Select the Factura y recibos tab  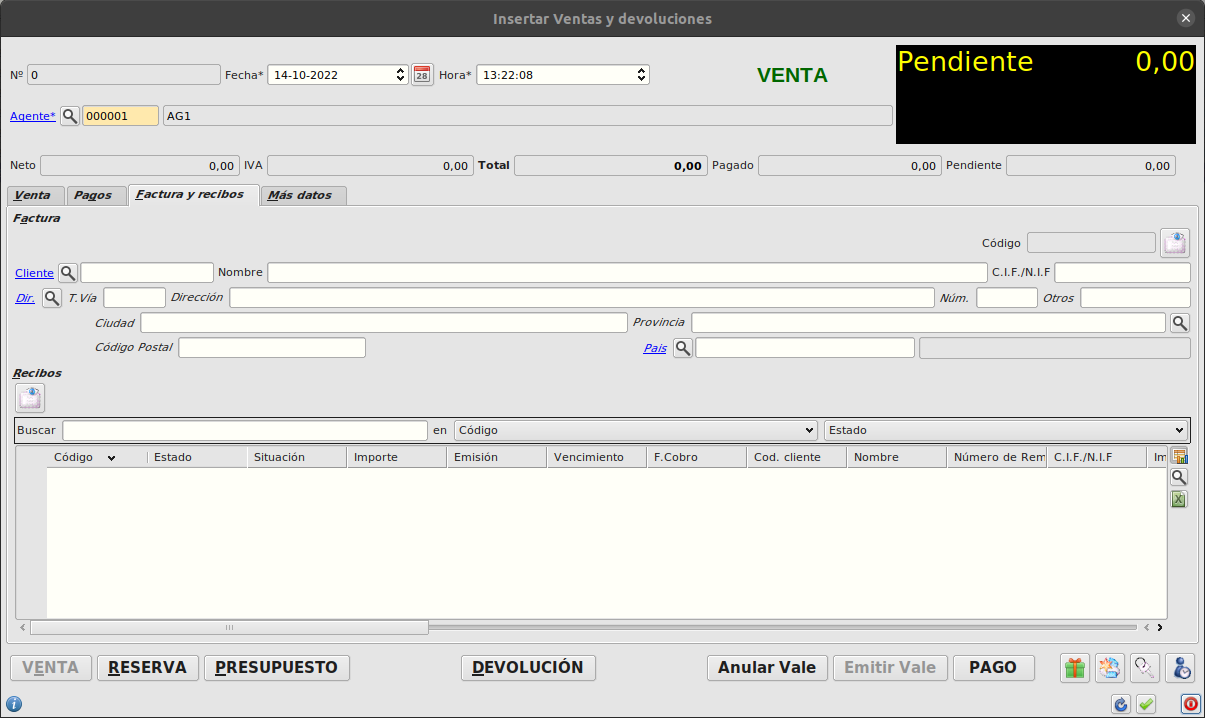coord(194,195)
